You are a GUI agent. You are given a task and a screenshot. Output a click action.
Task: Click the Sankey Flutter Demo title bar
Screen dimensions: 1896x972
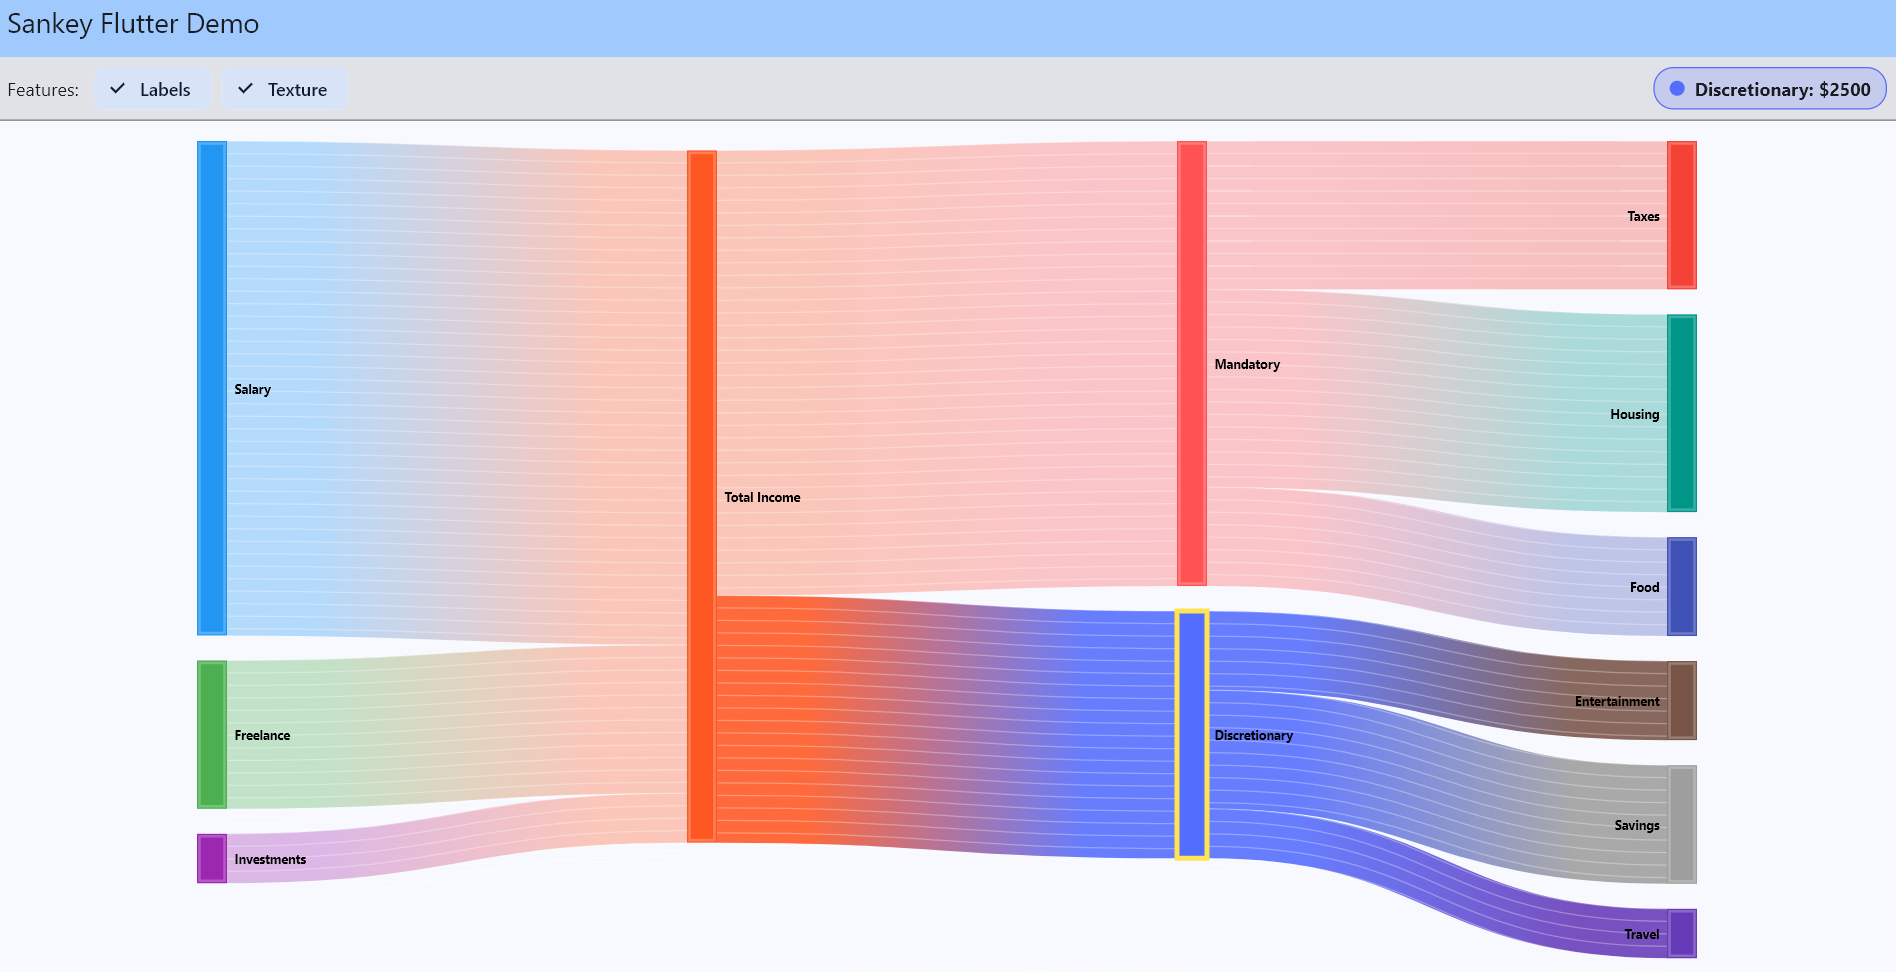(x=133, y=23)
